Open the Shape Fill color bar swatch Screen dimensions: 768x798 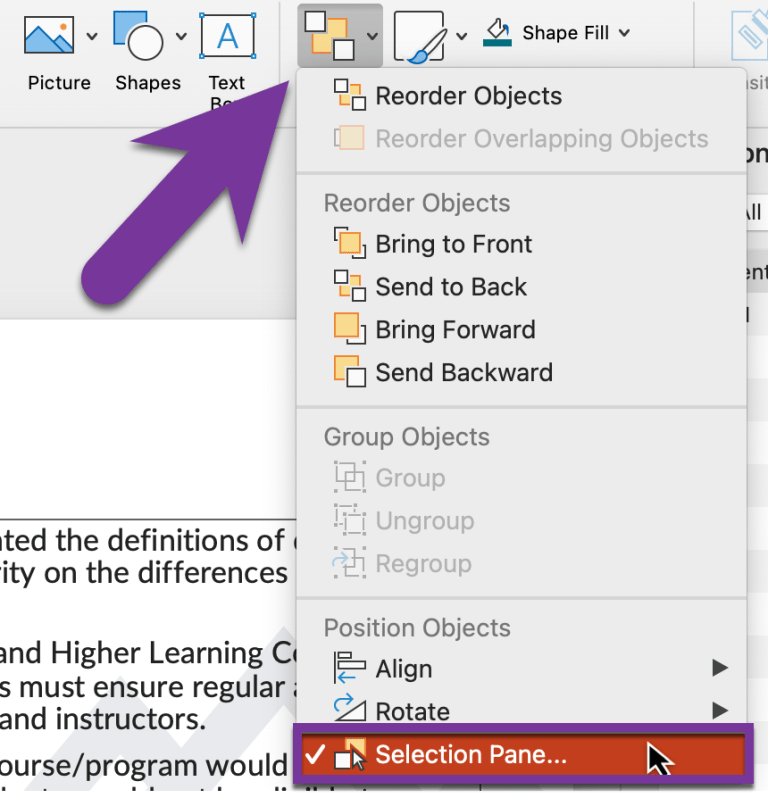(497, 43)
